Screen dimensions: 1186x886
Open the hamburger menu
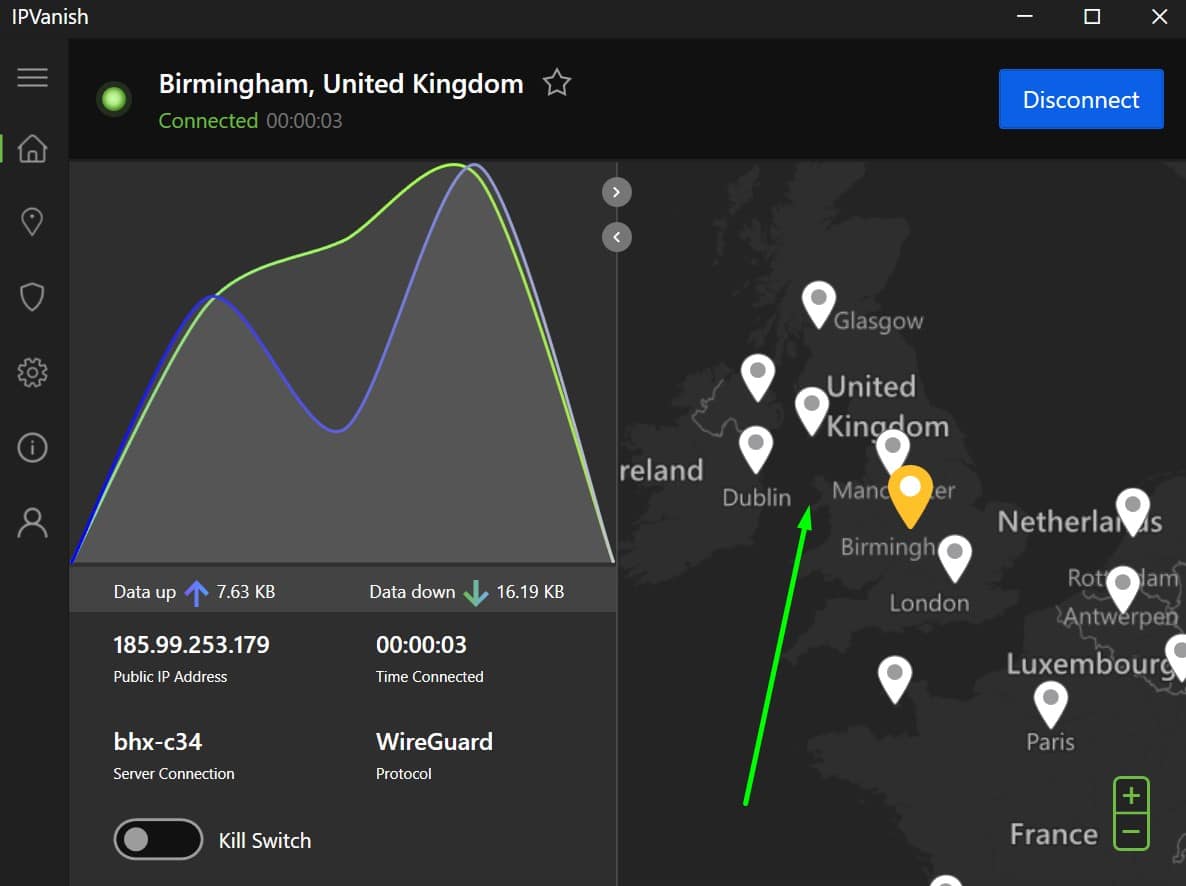[33, 77]
